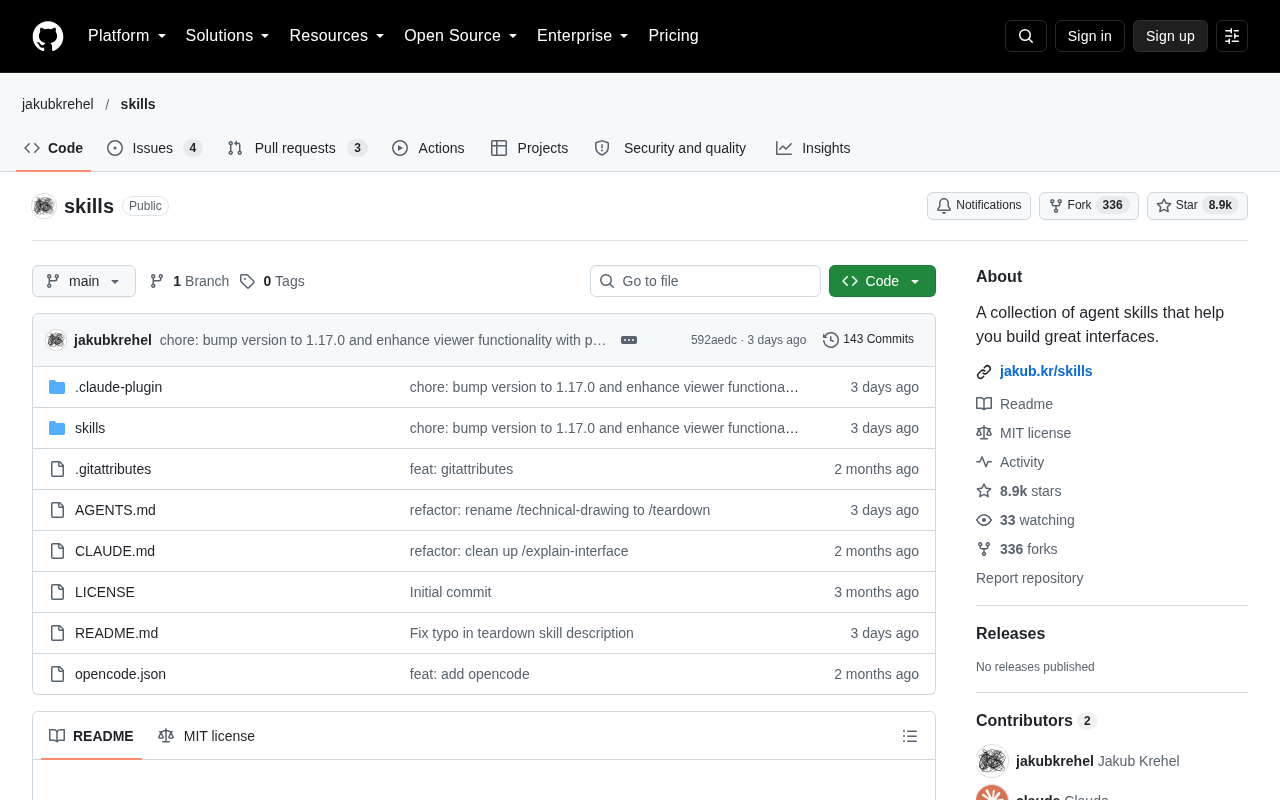Click the file icon beside opencode.json
Screen dimensions: 1280x800
point(57,674)
